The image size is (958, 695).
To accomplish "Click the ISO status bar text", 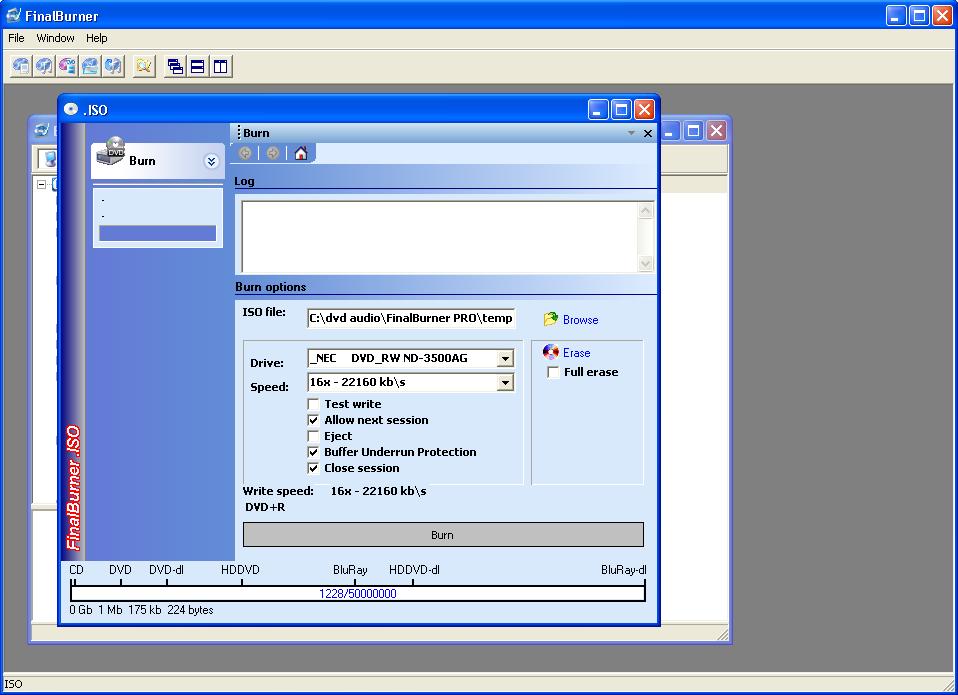I will [x=13, y=684].
